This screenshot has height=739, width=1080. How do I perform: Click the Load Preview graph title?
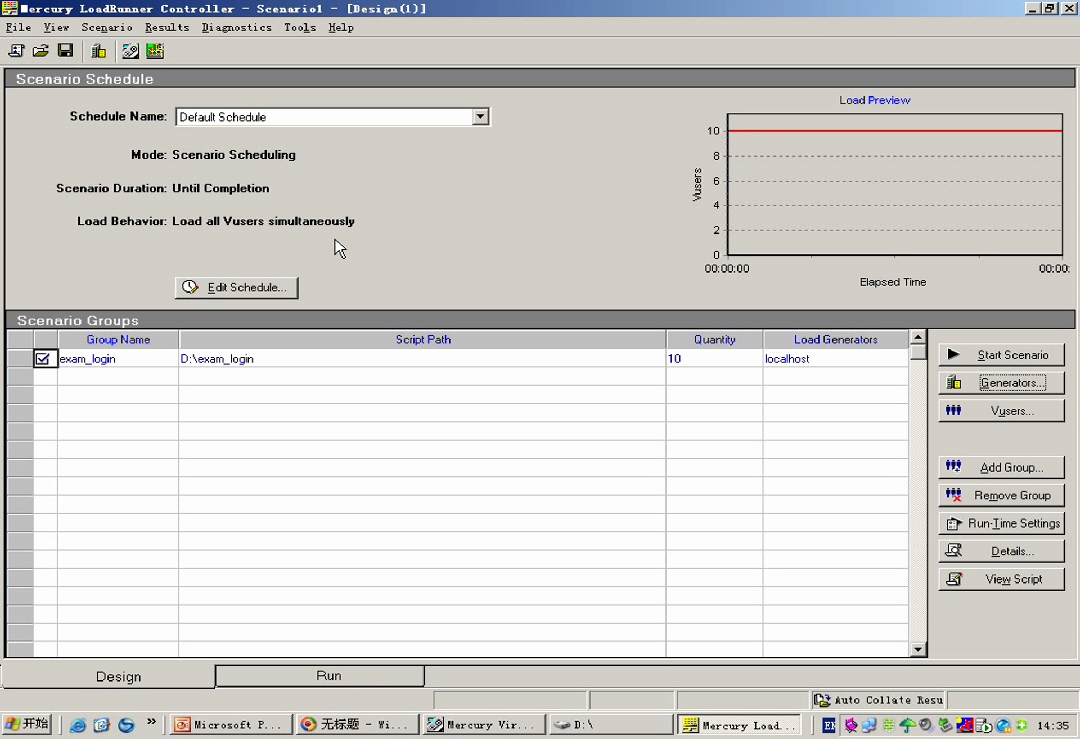click(x=875, y=100)
